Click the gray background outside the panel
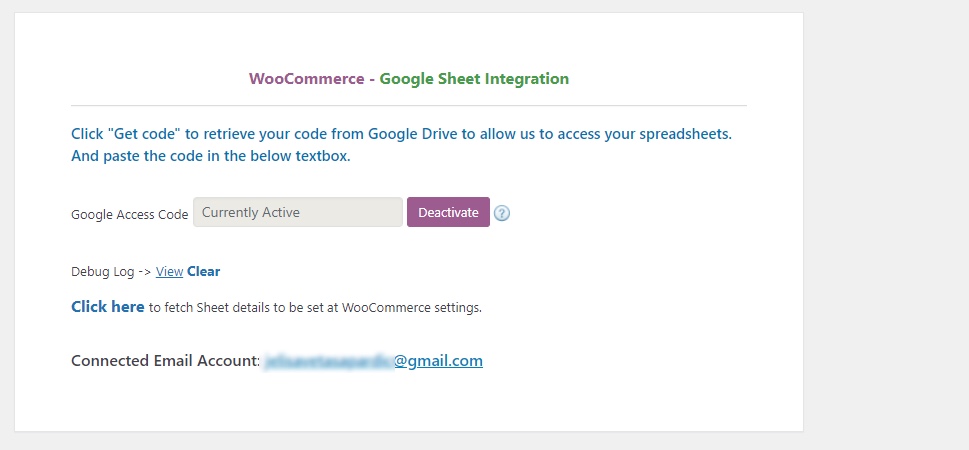The width and height of the screenshot is (969, 450). click(886, 225)
